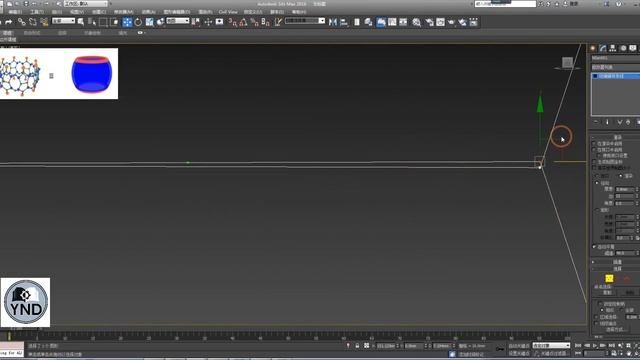Click the Select and Place tool

click(160, 22)
